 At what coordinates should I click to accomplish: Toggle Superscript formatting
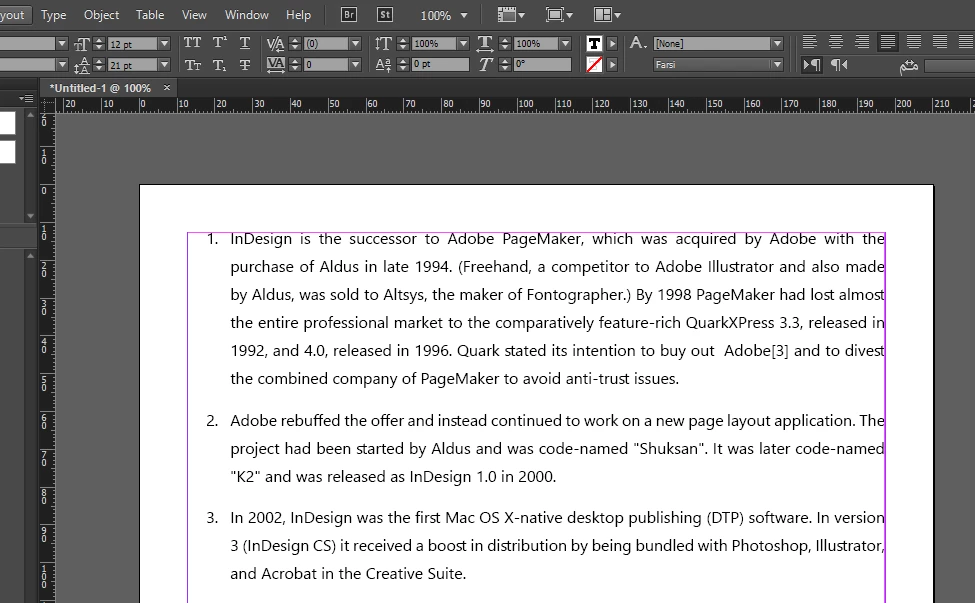(x=219, y=43)
